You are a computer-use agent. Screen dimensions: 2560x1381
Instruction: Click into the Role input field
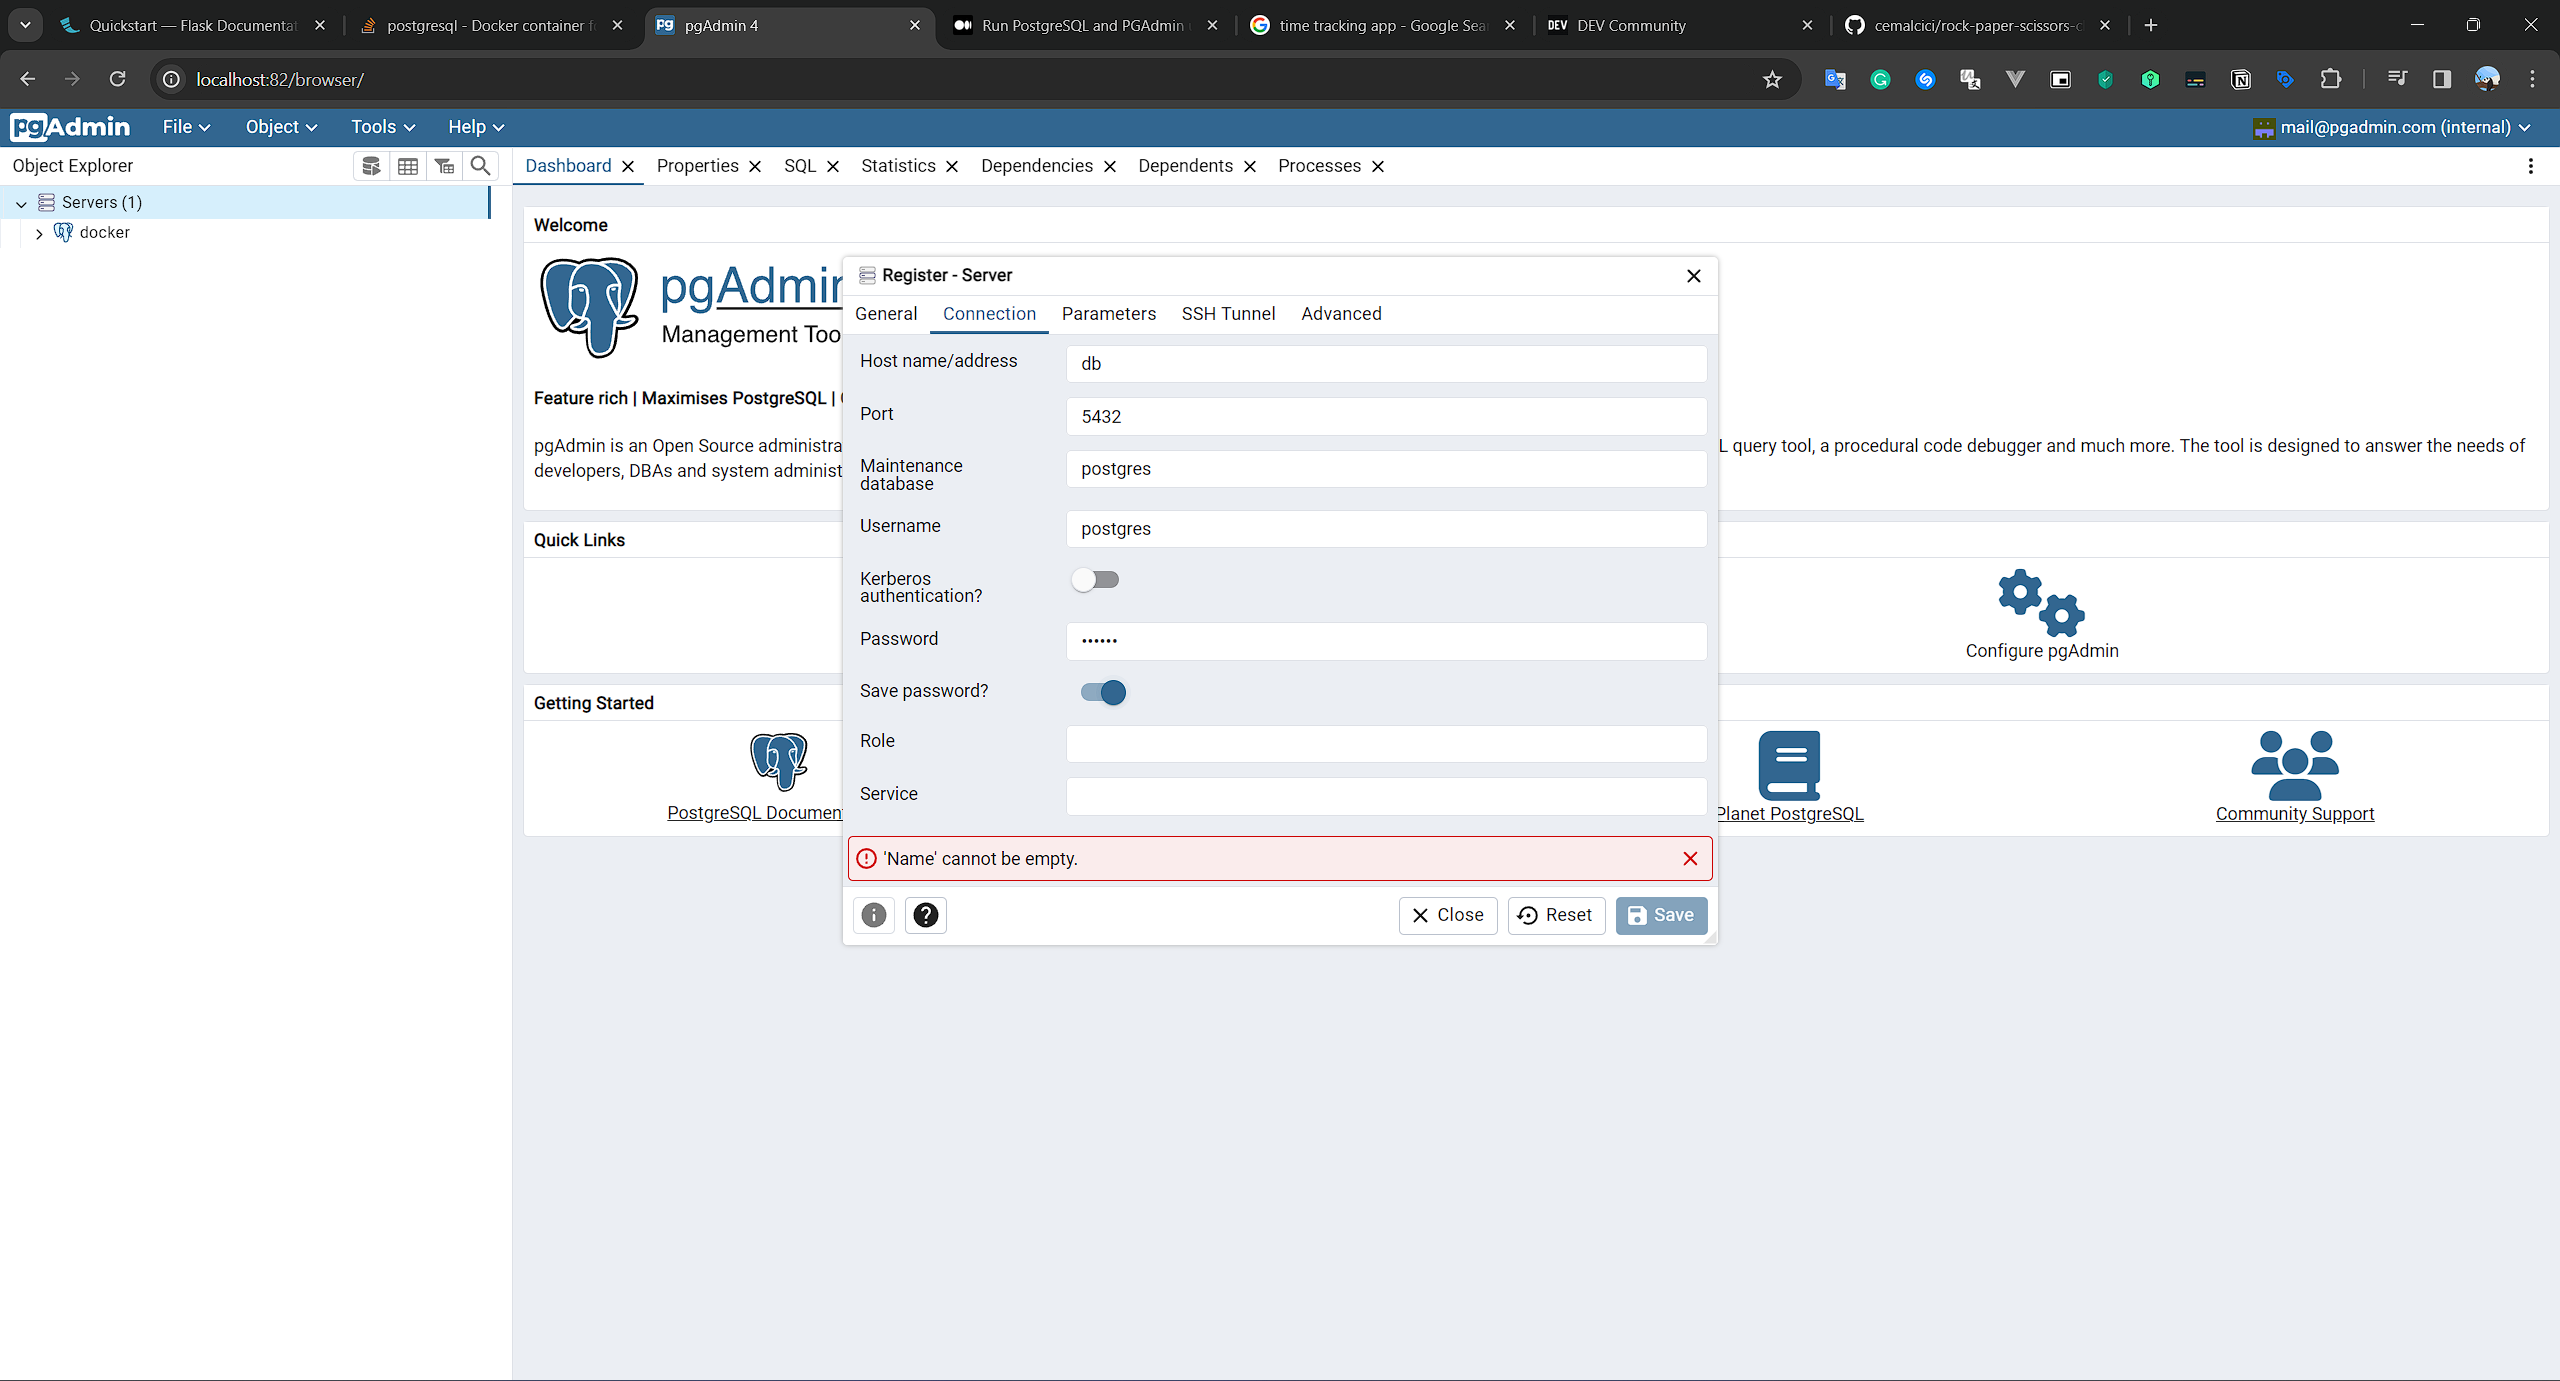click(1386, 743)
